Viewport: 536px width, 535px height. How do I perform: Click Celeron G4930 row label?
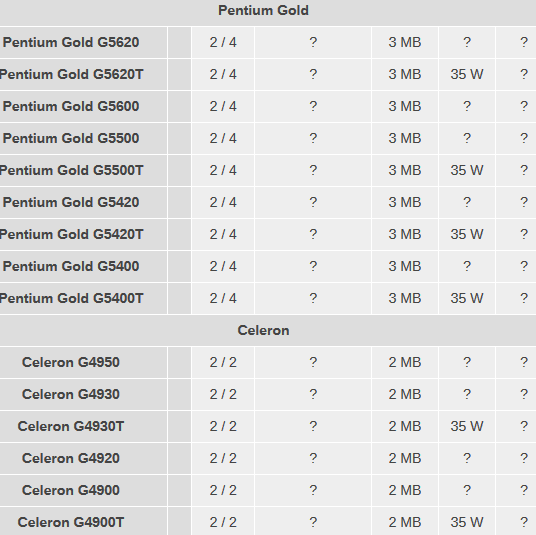pos(71,394)
